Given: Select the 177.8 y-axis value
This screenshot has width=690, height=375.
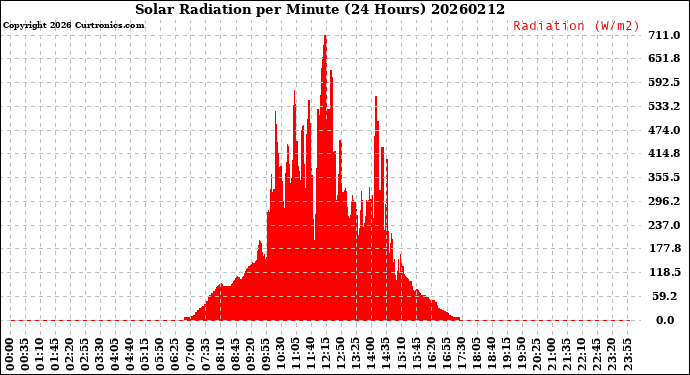Looking at the screenshot, I should (664, 248).
